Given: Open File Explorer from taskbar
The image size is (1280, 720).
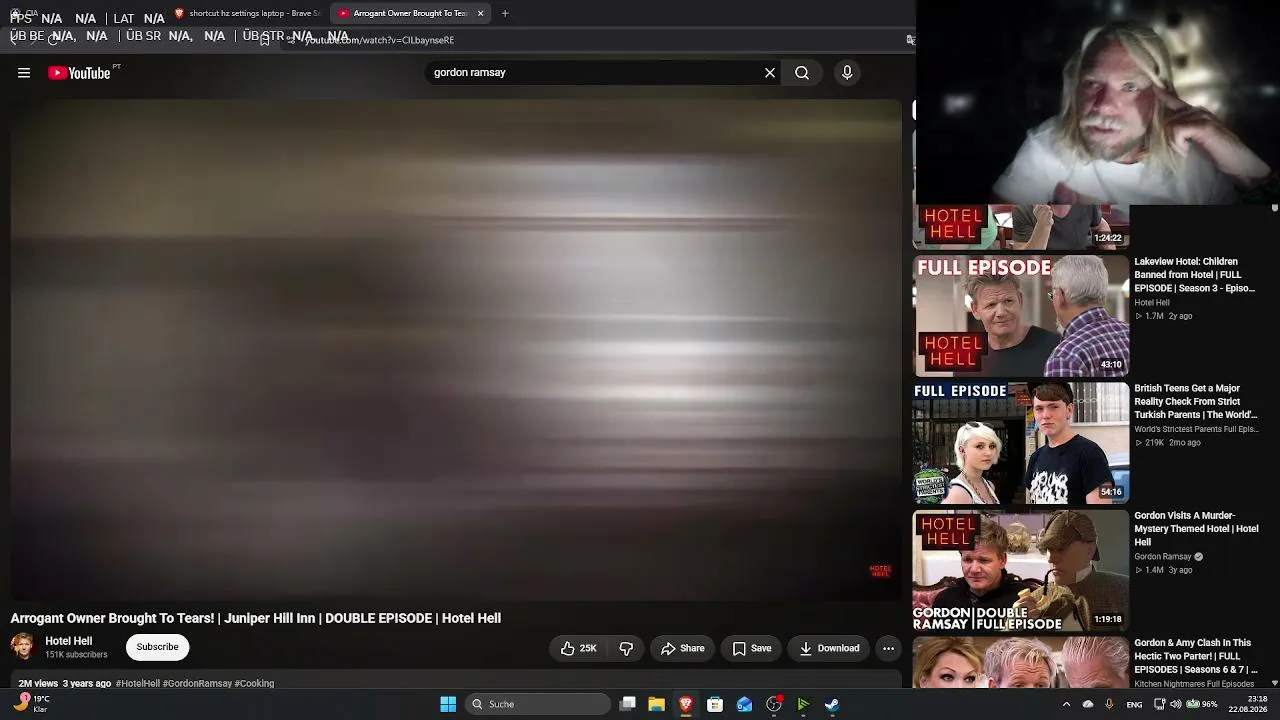Looking at the screenshot, I should [656, 704].
